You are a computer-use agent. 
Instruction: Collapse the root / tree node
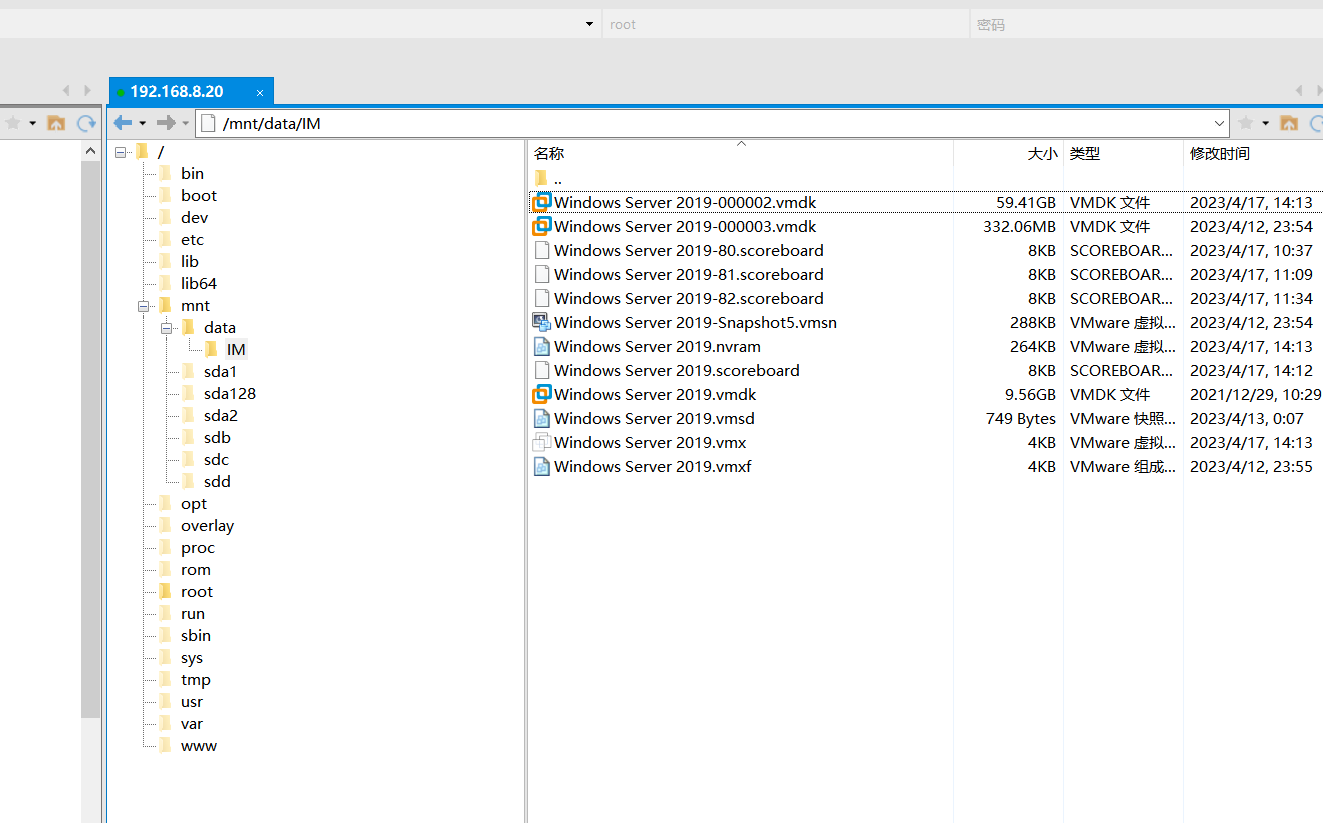(120, 152)
